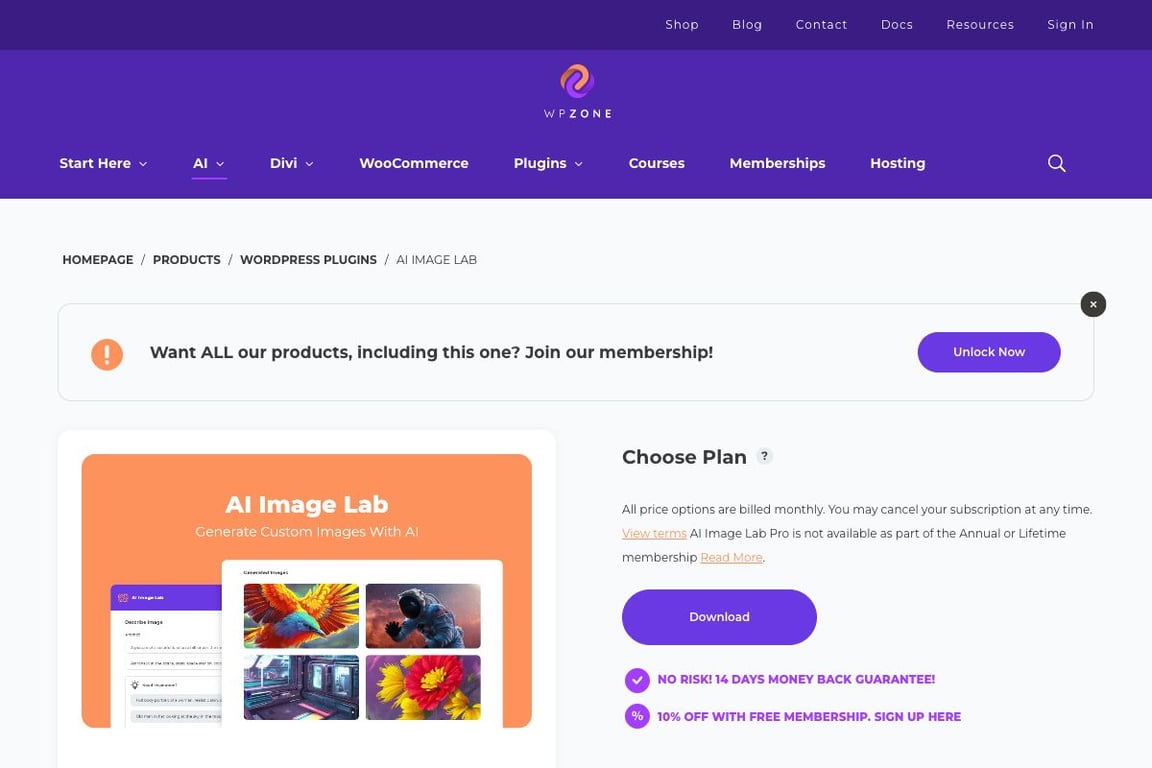
Task: Expand the Plugins menu dropdown
Action: (x=548, y=163)
